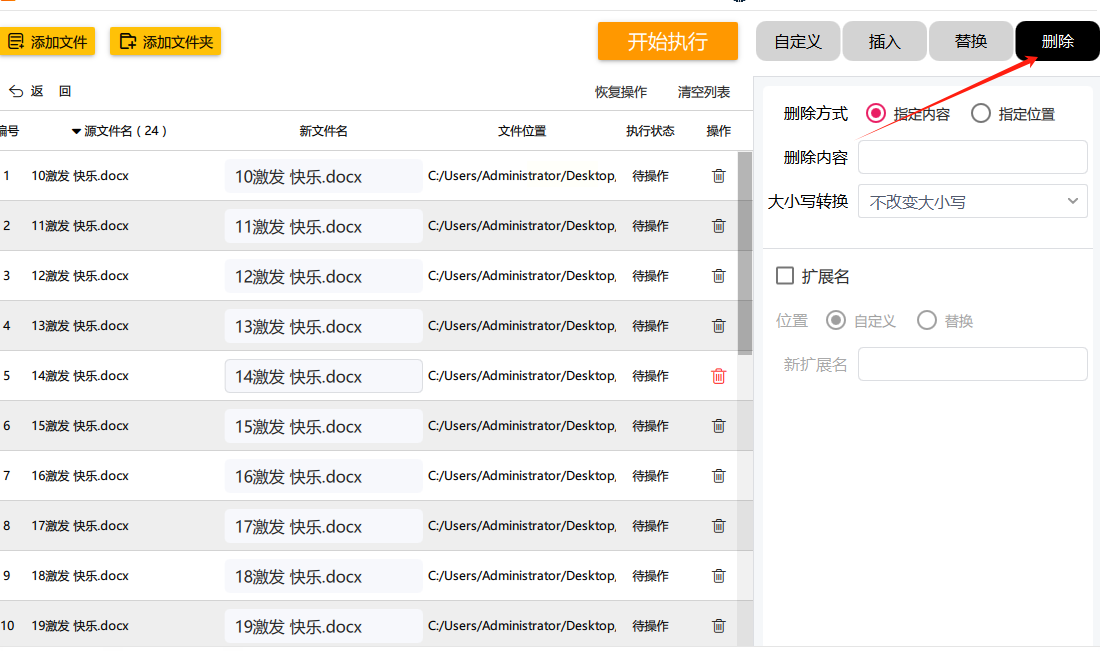Edit new filename field 18激发 快乐.docx

pyautogui.click(x=323, y=576)
